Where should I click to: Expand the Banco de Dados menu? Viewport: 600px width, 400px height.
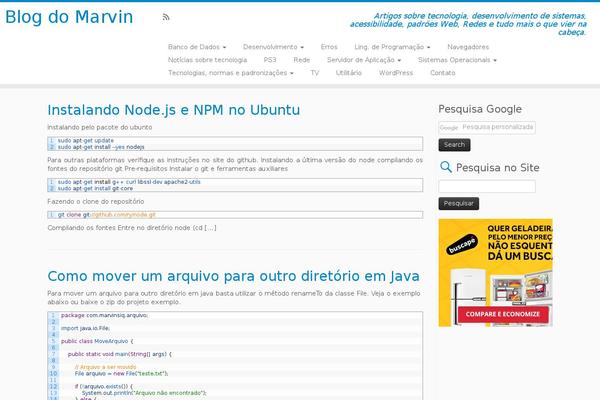[197, 47]
